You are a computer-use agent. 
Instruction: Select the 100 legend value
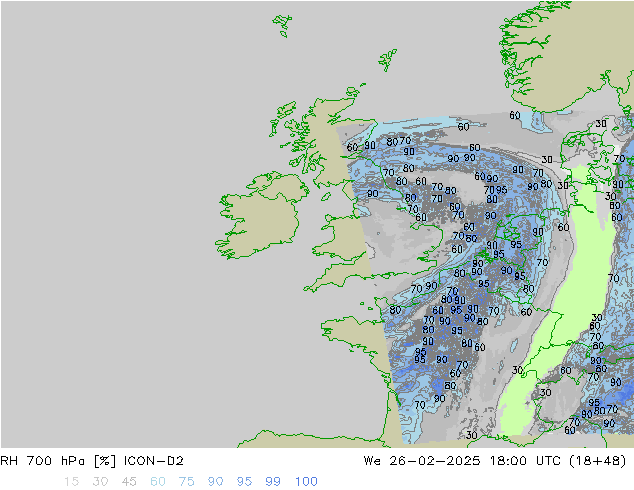click(306, 481)
